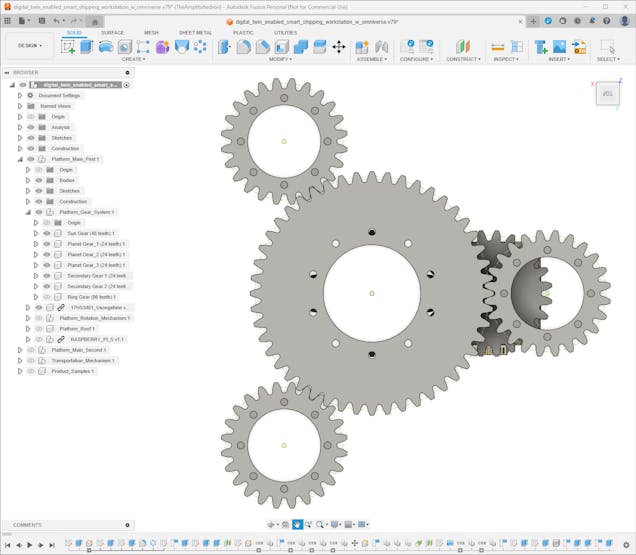The width and height of the screenshot is (636, 555).
Task: Expand the Product_Samples component
Action: [x=20, y=371]
